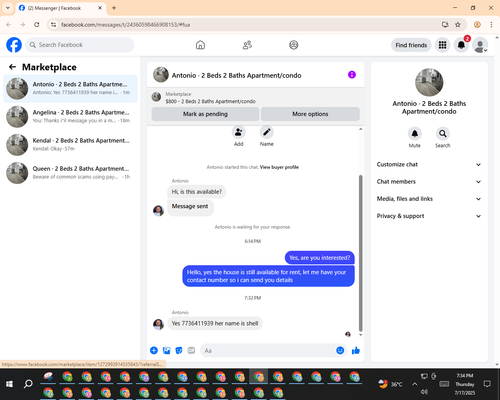Click the Marketplace listing $800 banner

pos(256,97)
